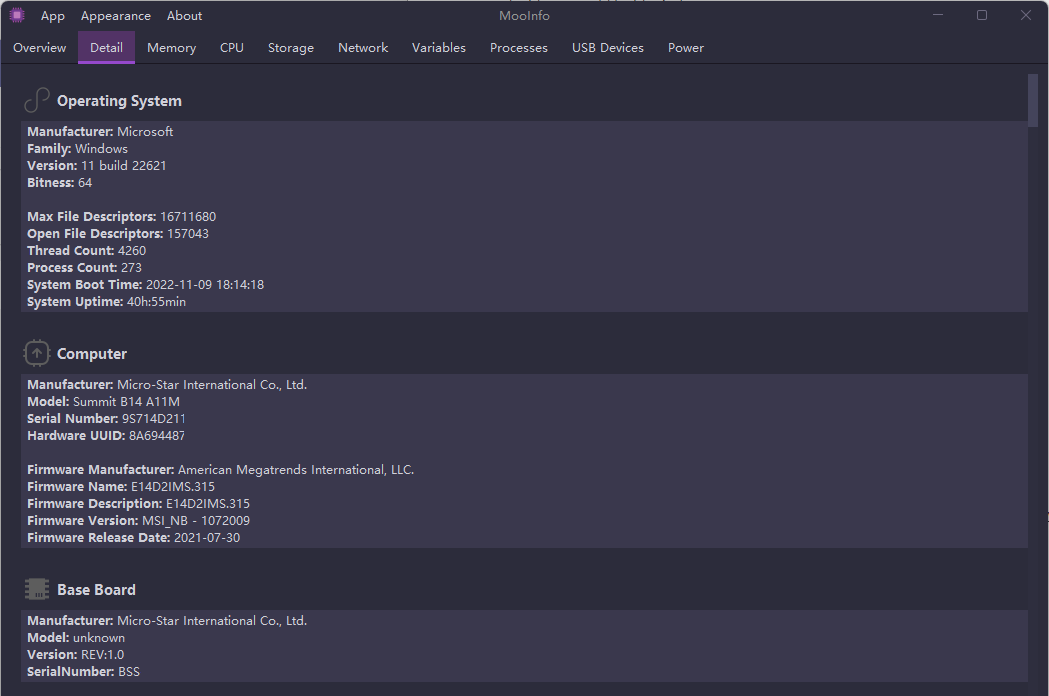The height and width of the screenshot is (696, 1049).
Task: Click the OS 'Manufacturer: Microsoft' line
Action: [100, 132]
